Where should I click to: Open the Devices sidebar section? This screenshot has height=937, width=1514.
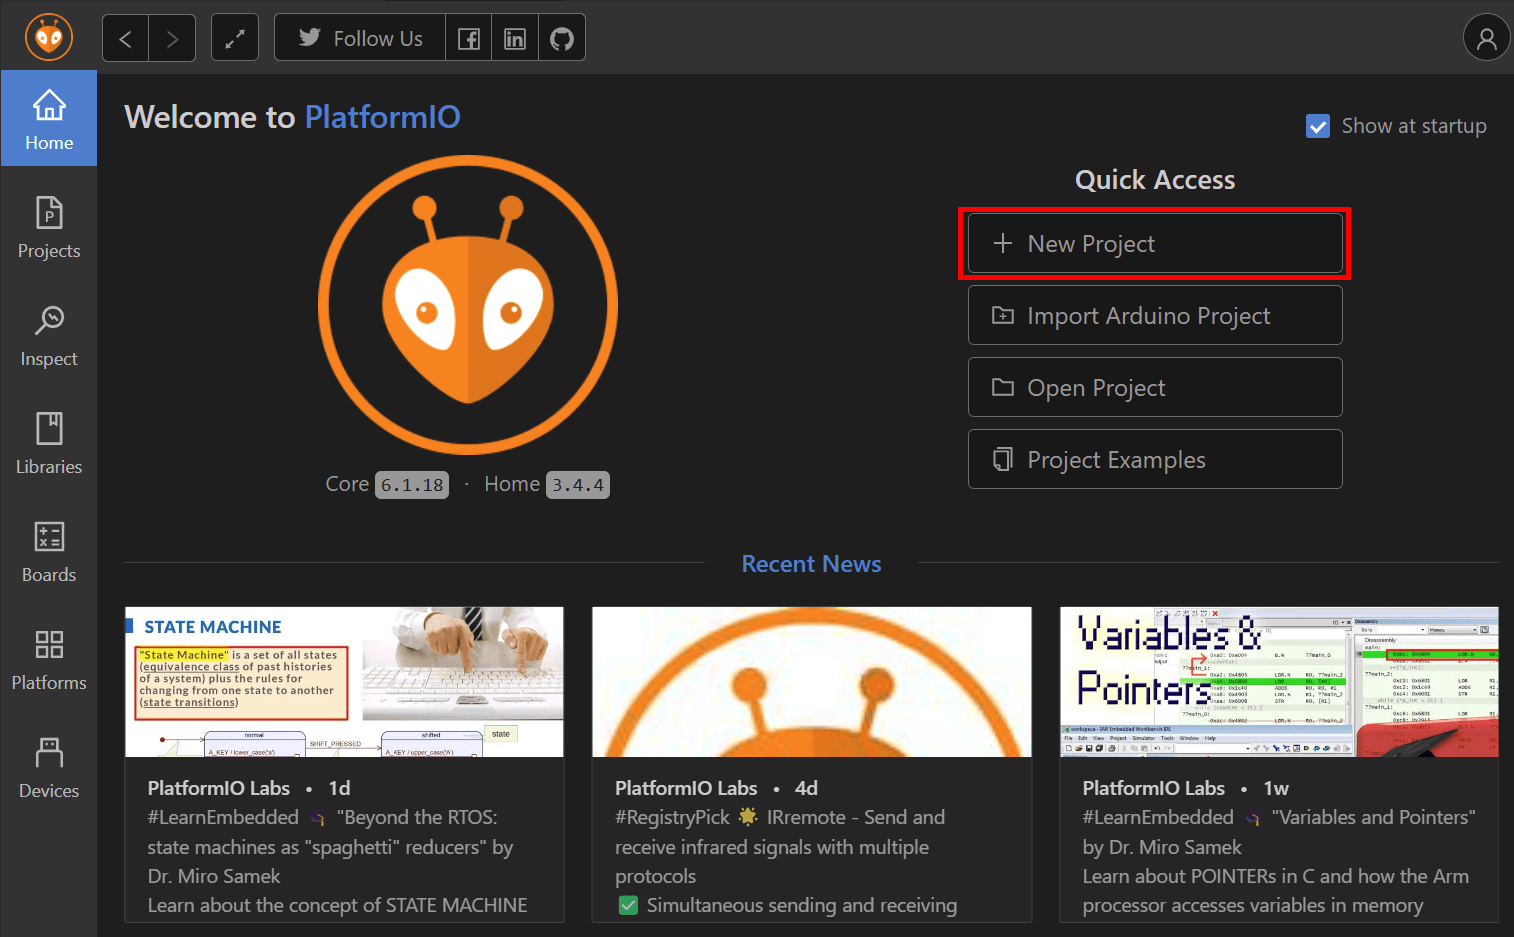point(49,768)
